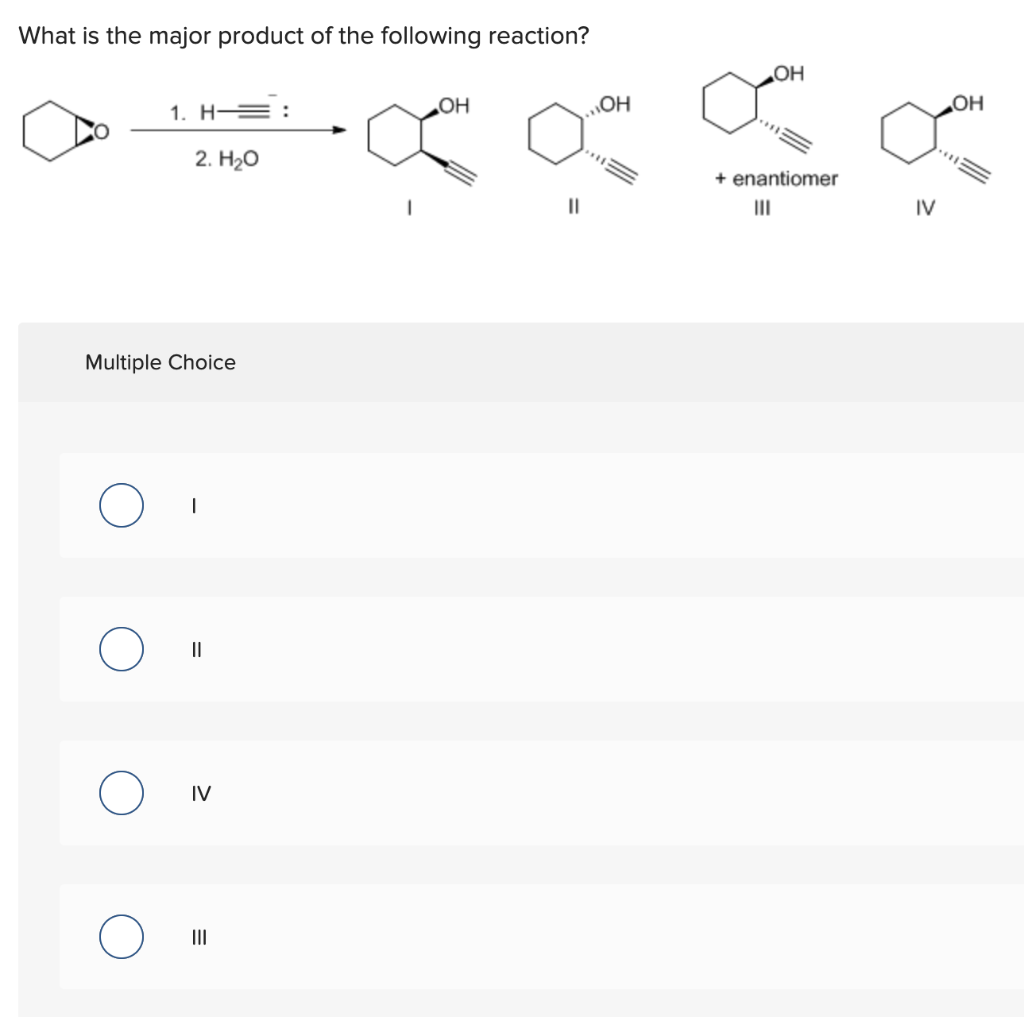Click product structure I with wedge alkyne
Image resolution: width=1024 pixels, height=1017 pixels.
pos(422,140)
